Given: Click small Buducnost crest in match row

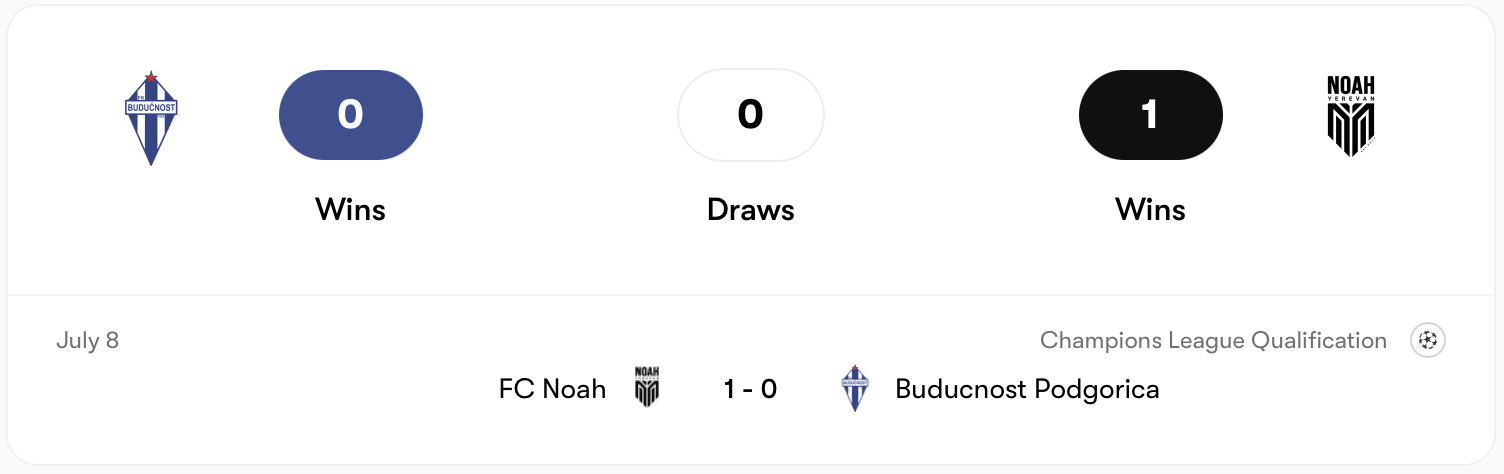Looking at the screenshot, I should (854, 388).
